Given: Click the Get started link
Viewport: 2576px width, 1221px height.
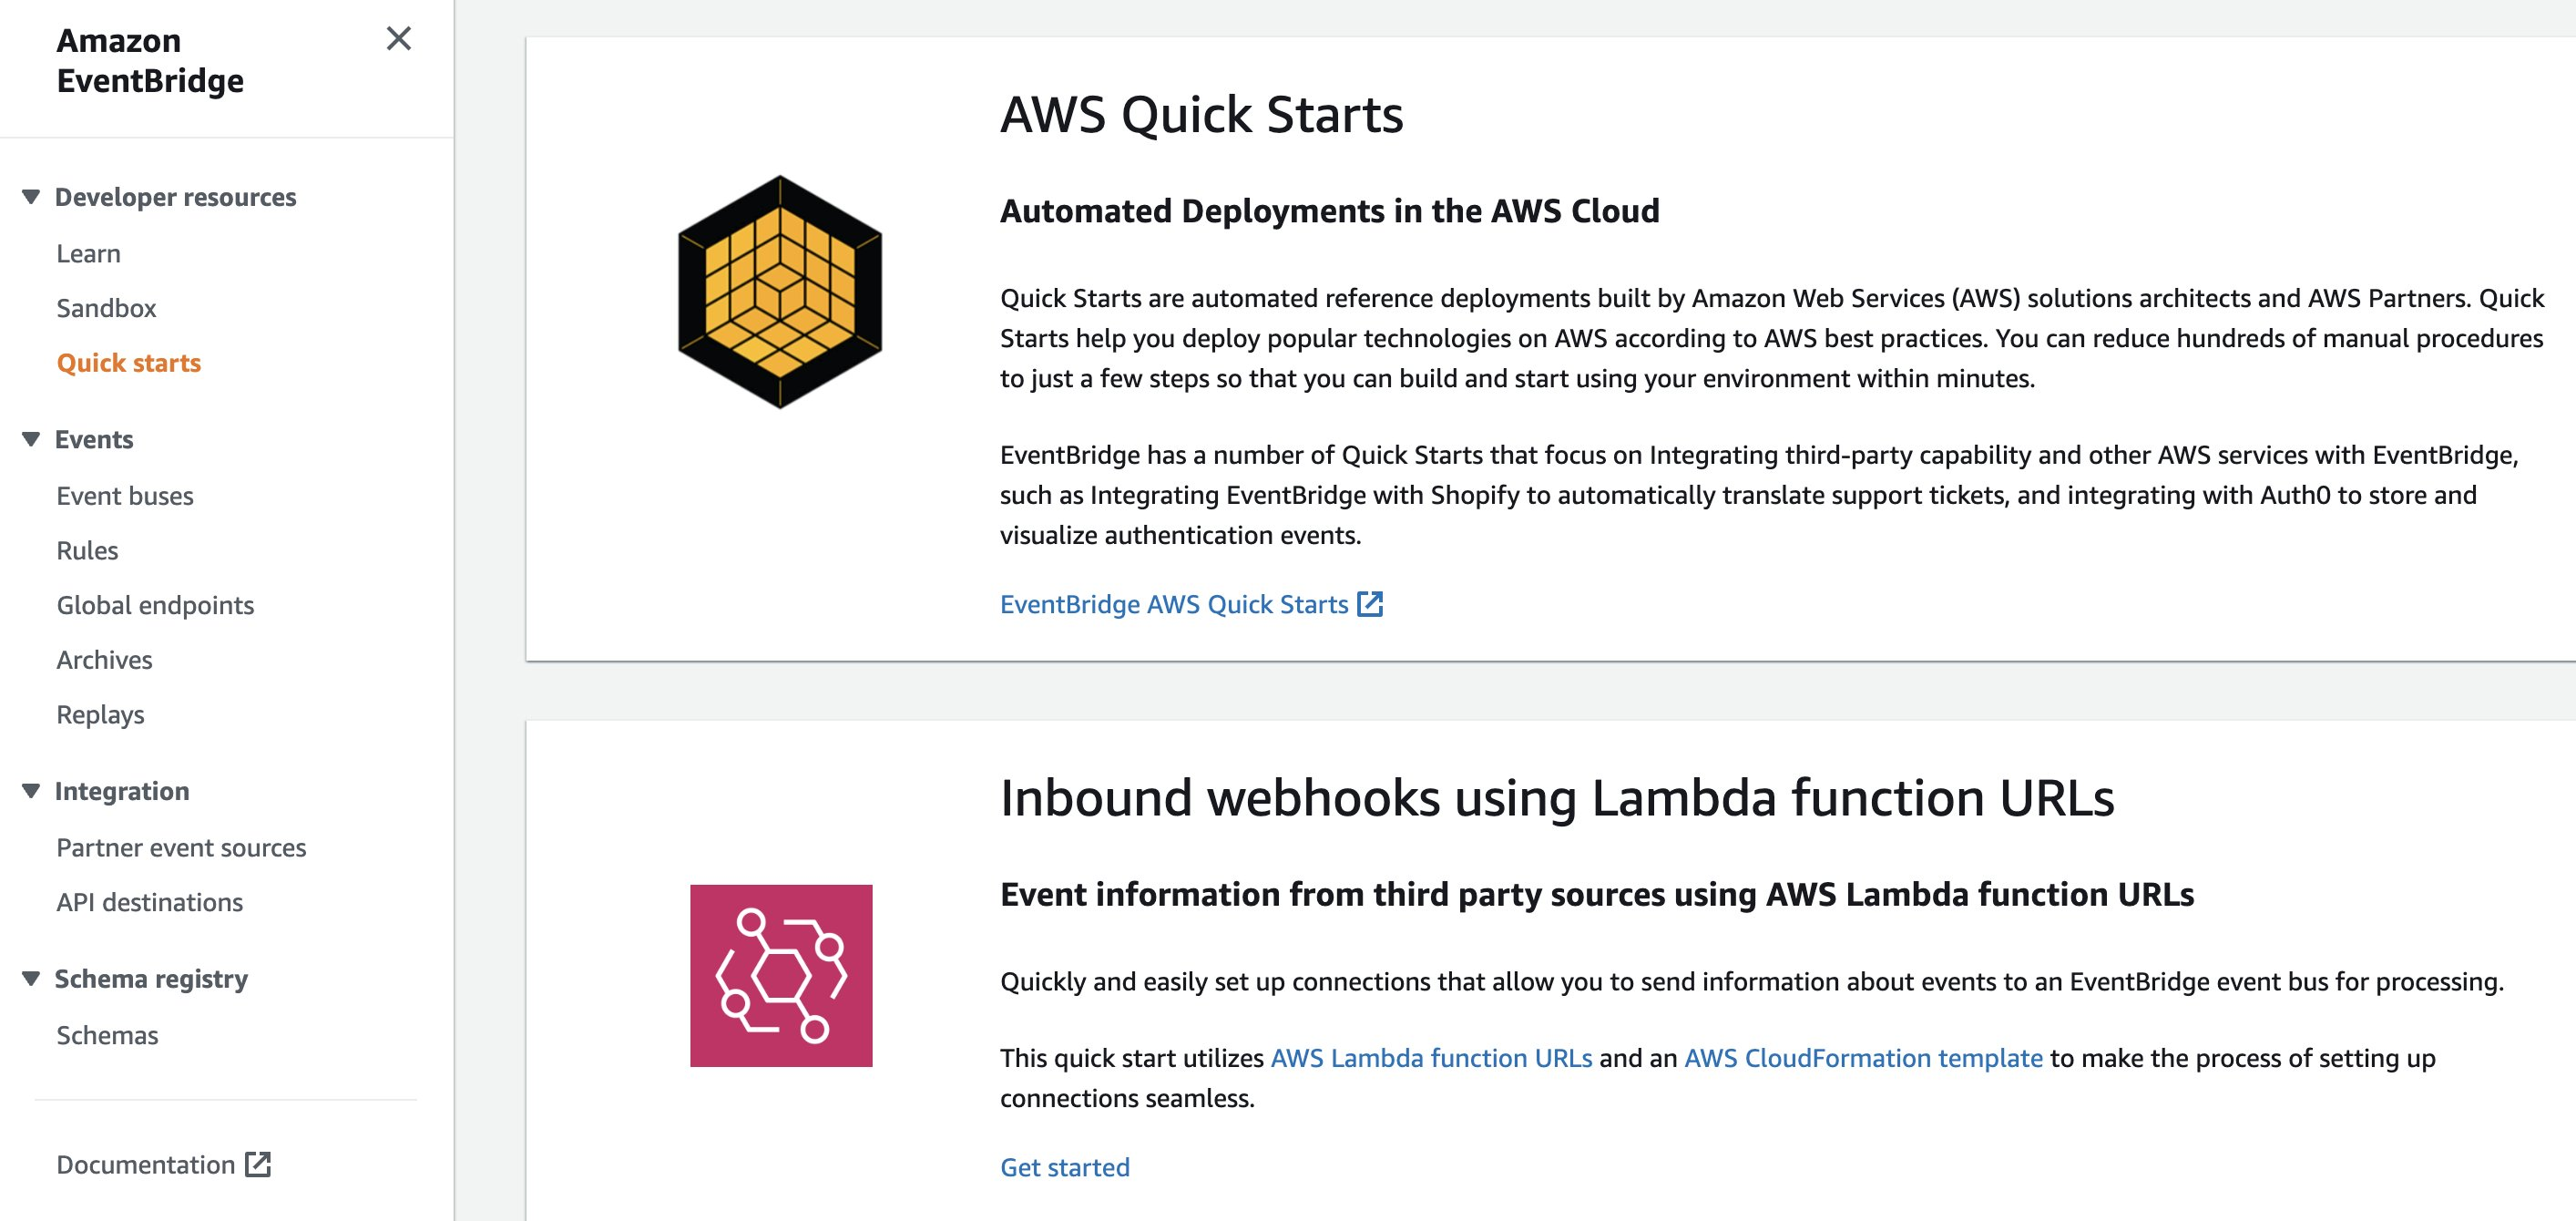Looking at the screenshot, I should click(x=1065, y=1168).
